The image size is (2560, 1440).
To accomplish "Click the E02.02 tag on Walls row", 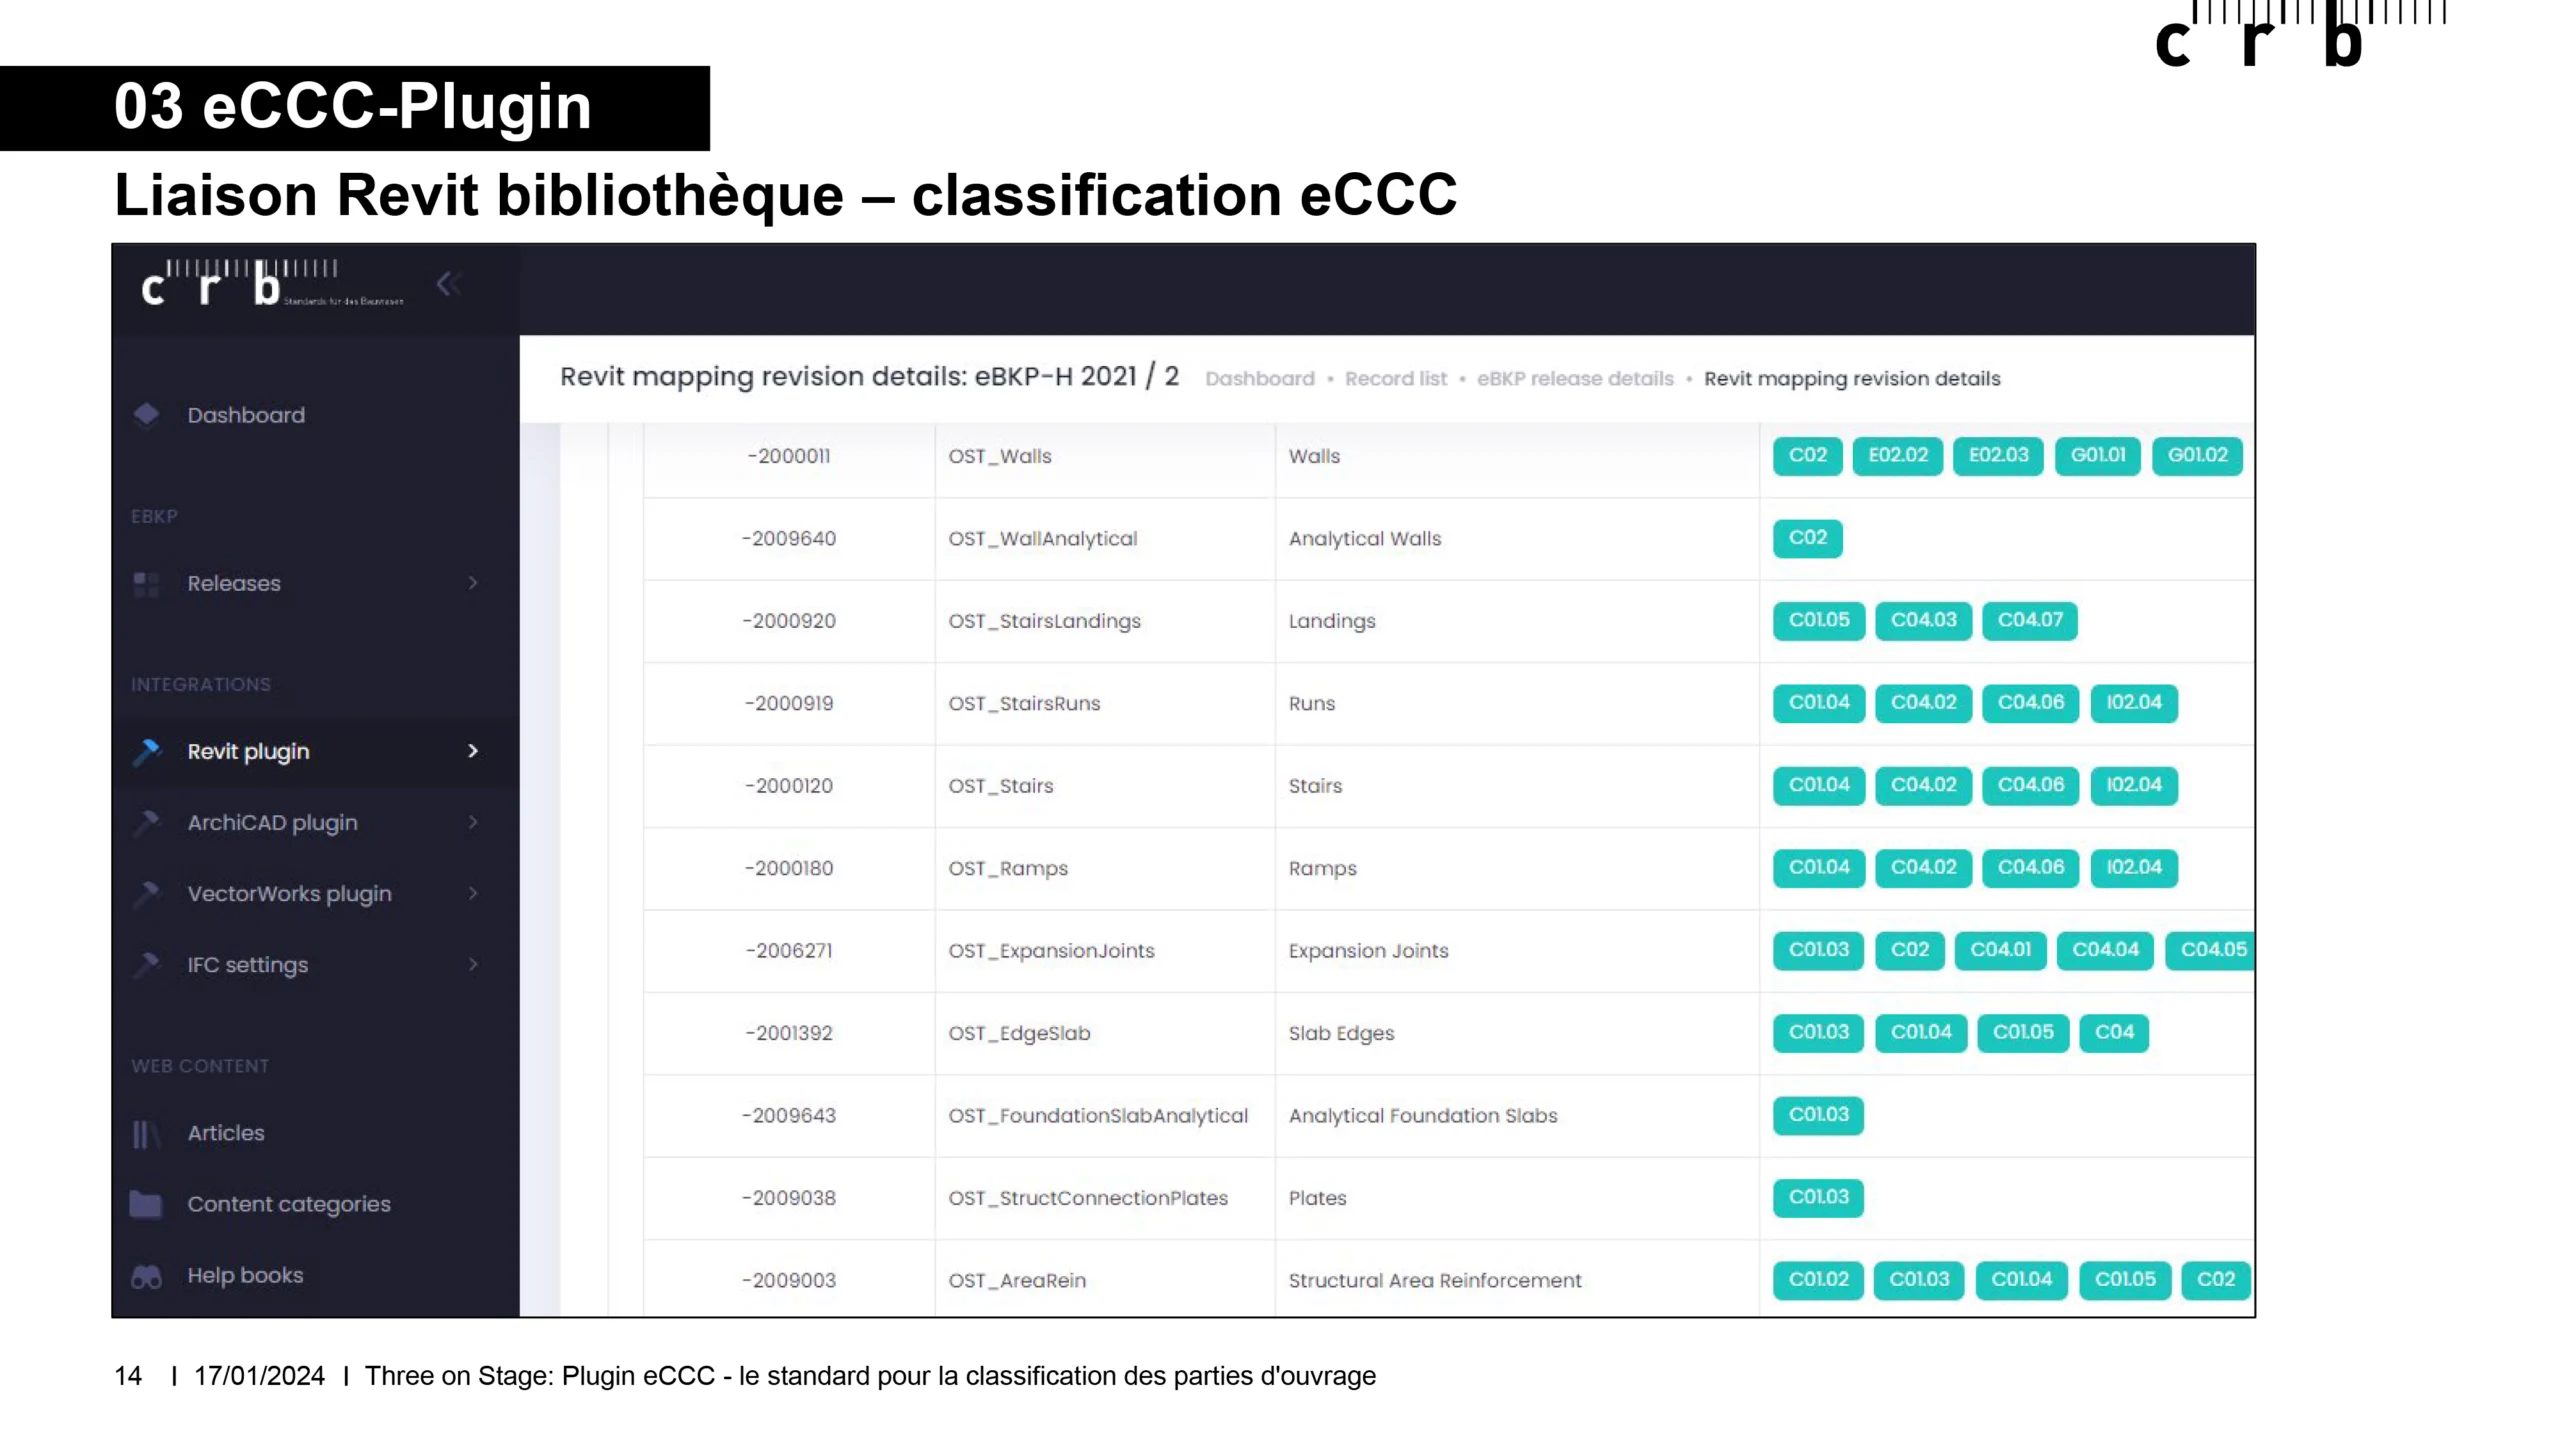I will (x=1897, y=456).
